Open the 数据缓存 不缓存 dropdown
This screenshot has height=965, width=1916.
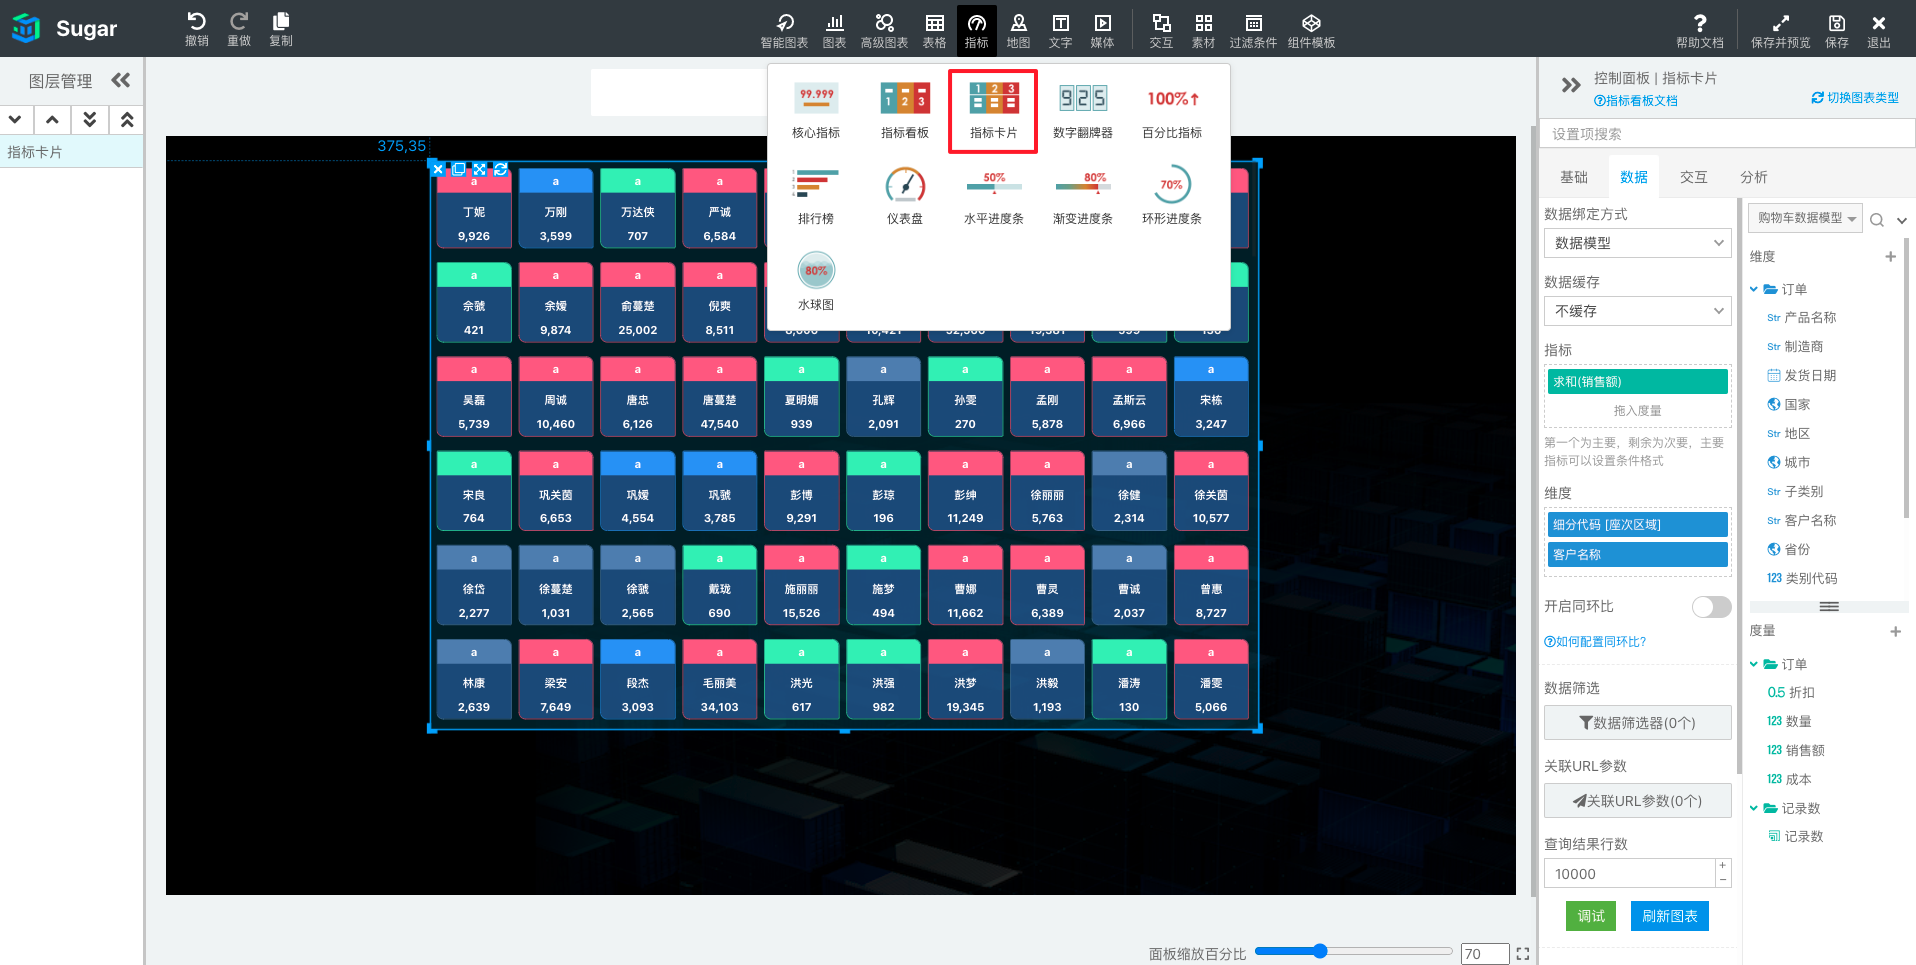tap(1637, 311)
